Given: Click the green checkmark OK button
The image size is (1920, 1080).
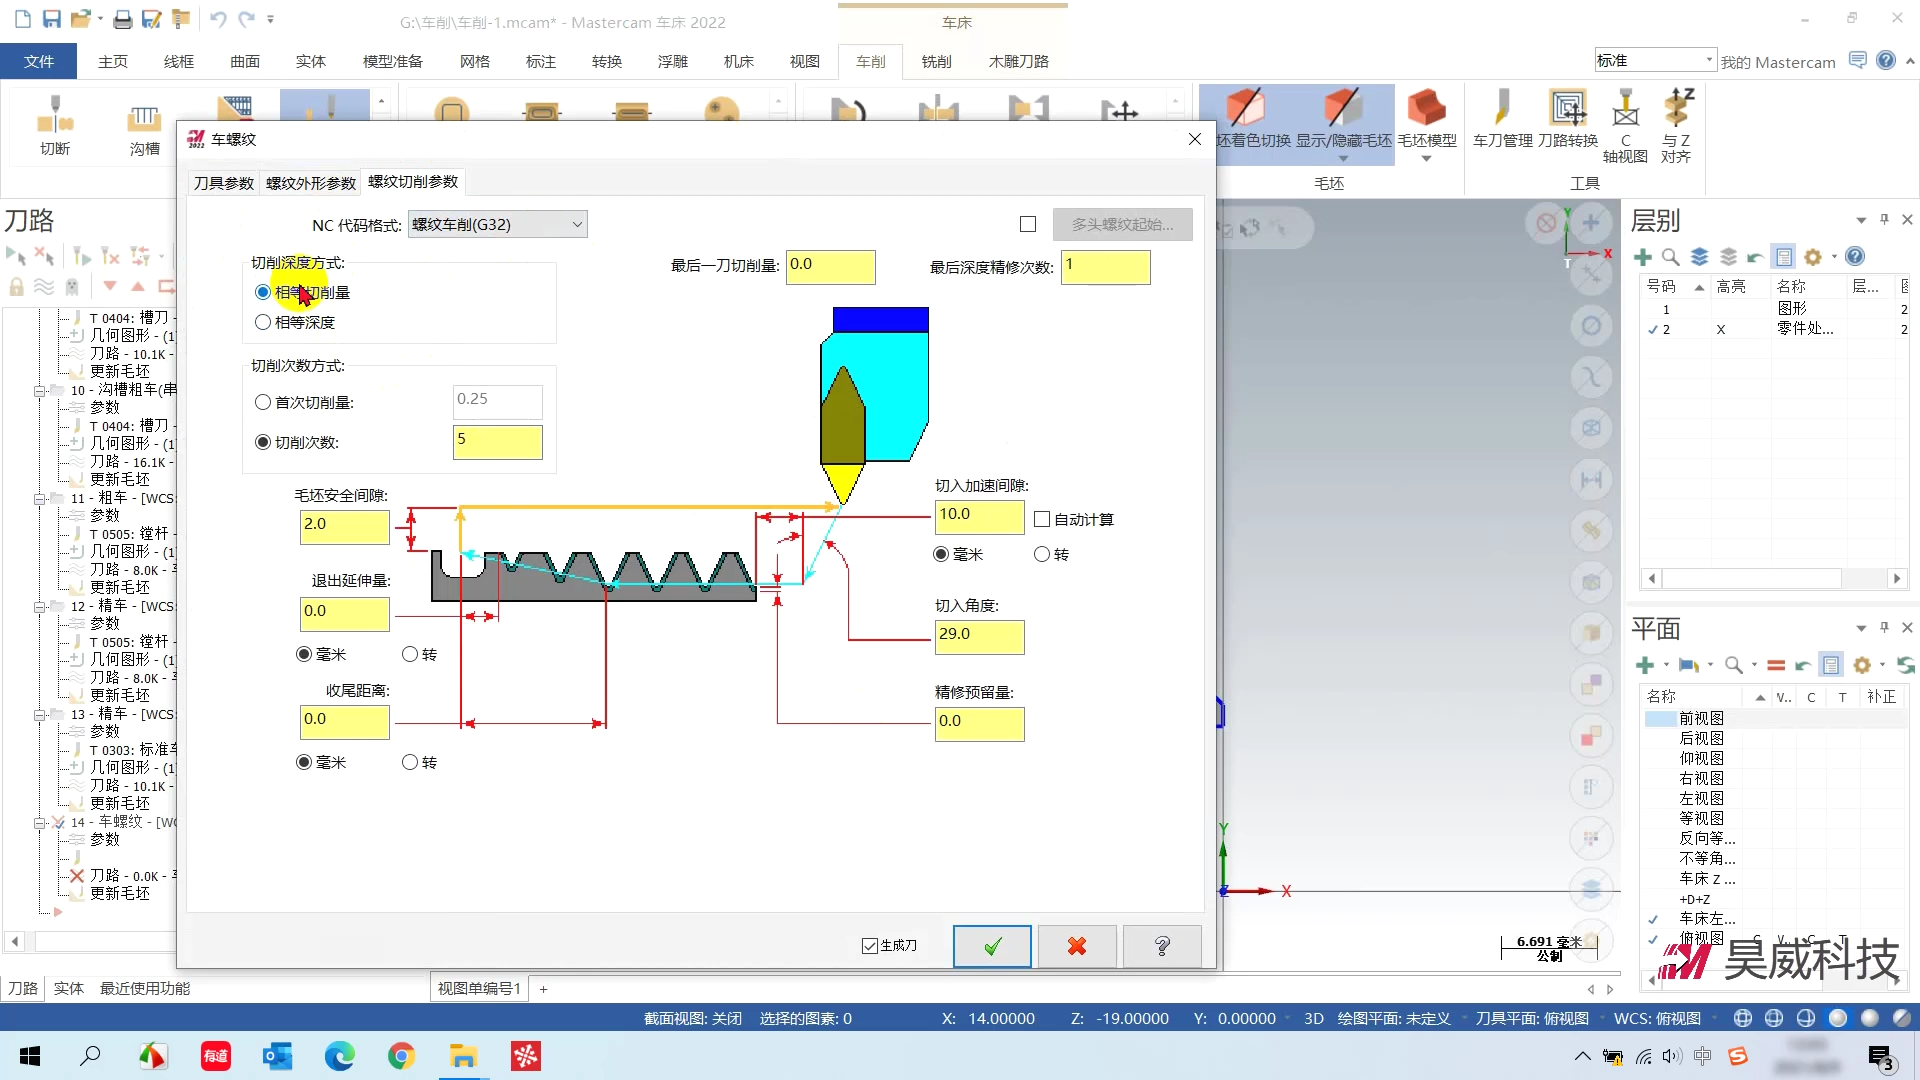Looking at the screenshot, I should [x=991, y=946].
